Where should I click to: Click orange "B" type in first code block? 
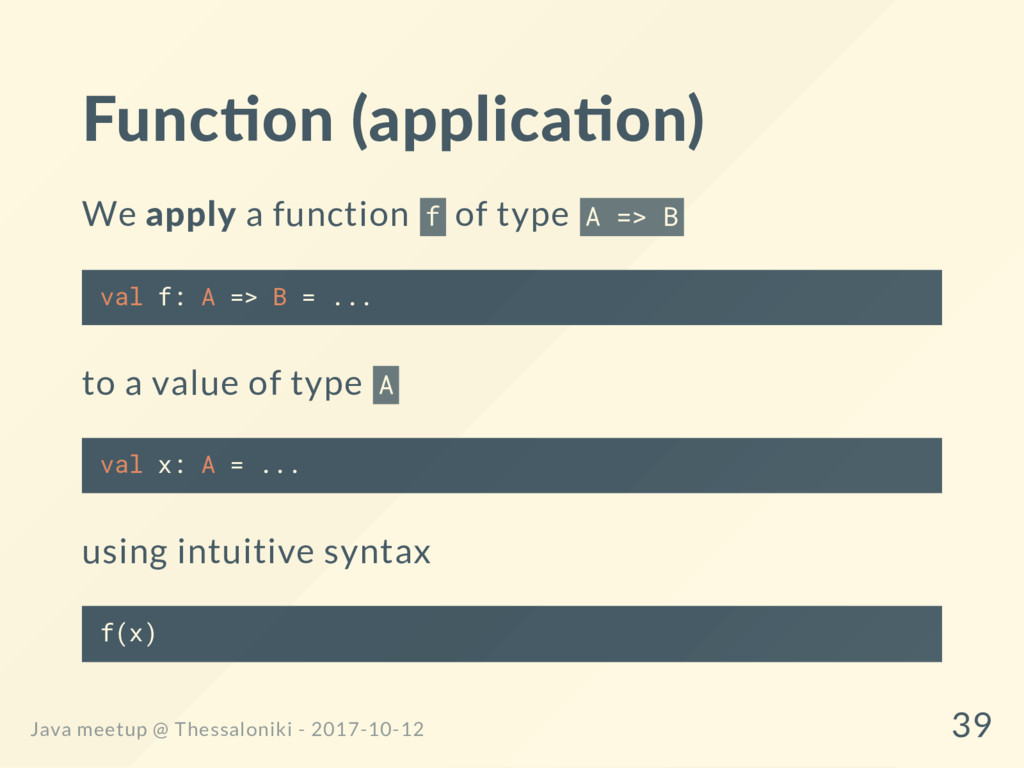[280, 297]
